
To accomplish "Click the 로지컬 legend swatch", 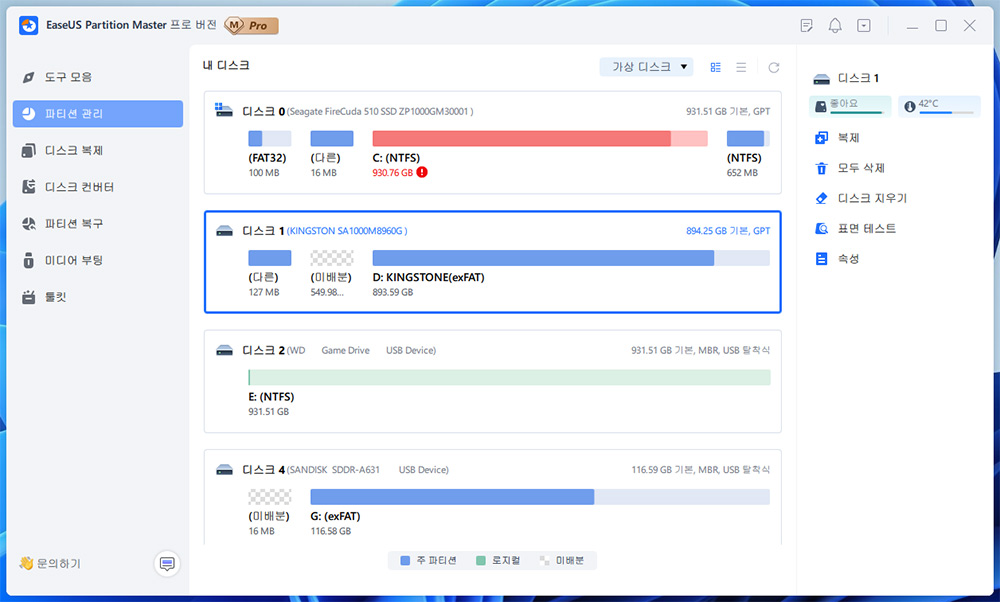I will [x=481, y=561].
